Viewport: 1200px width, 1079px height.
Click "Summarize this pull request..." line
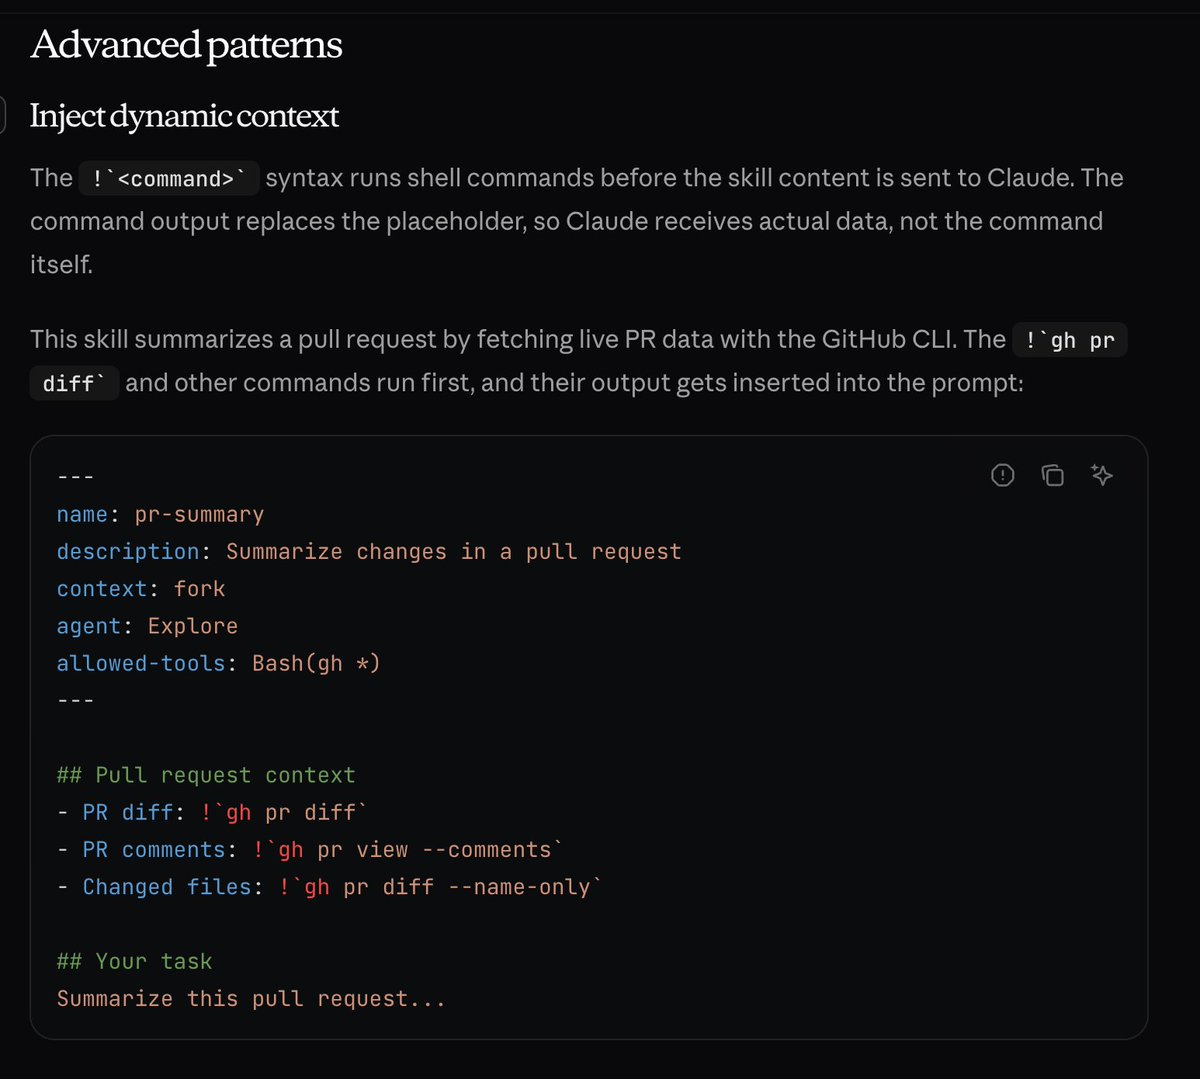coord(251,999)
